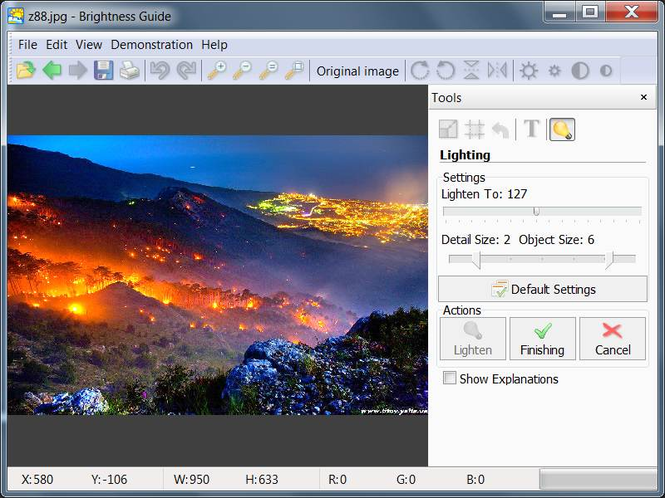Open the View menu
The width and height of the screenshot is (665, 498).
click(x=89, y=45)
